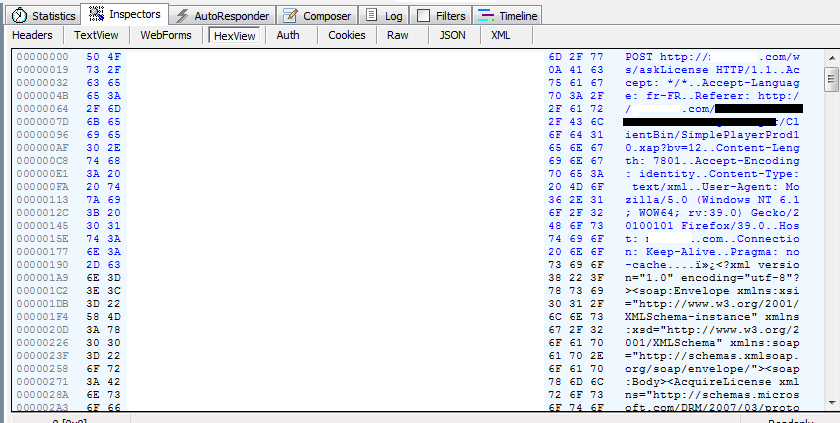The height and width of the screenshot is (423, 840).
Task: Click the Inspectors tab icon
Action: coord(96,14)
